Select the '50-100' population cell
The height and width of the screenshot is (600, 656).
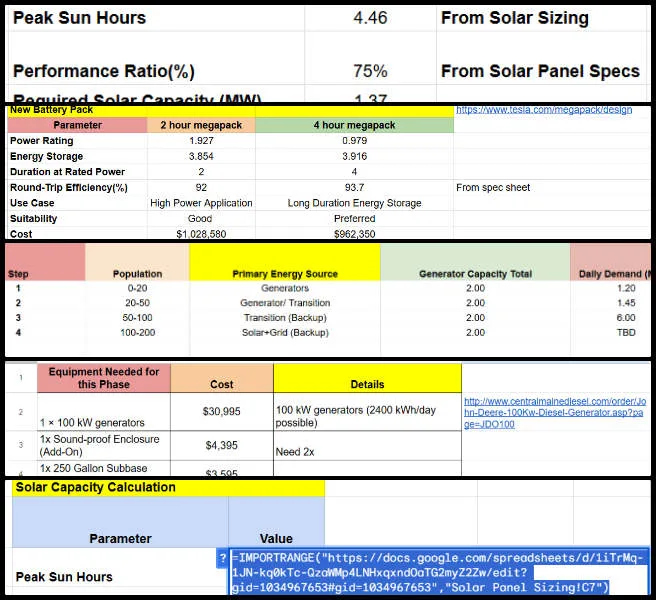pyautogui.click(x=137, y=318)
